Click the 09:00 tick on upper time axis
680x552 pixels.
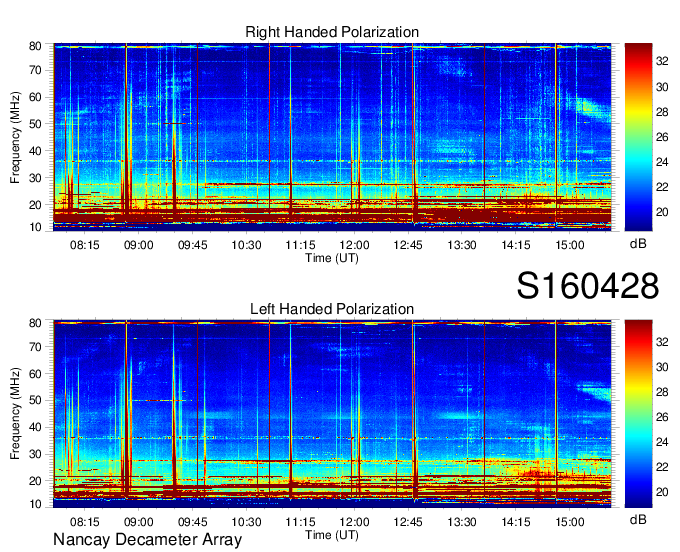(139, 245)
